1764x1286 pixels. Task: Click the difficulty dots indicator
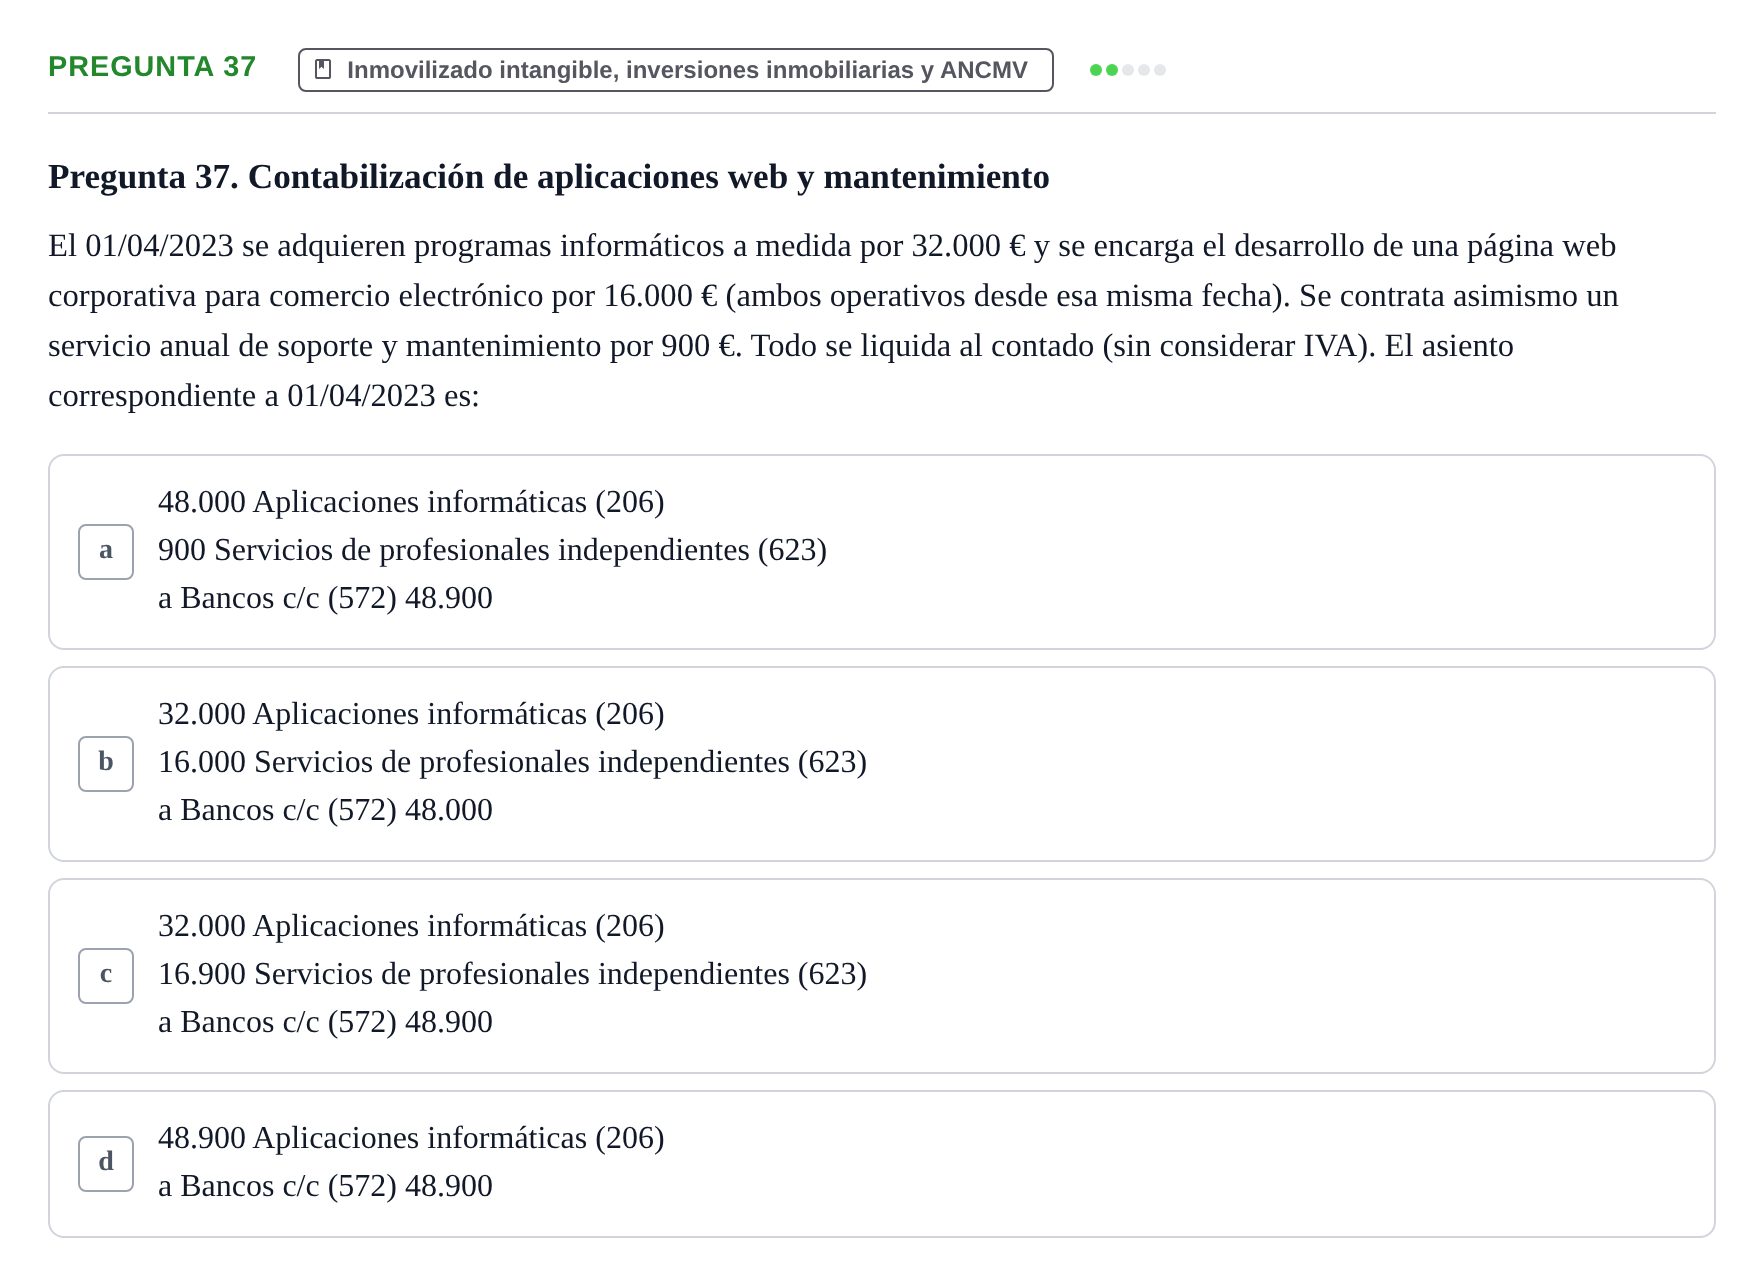click(x=1127, y=70)
